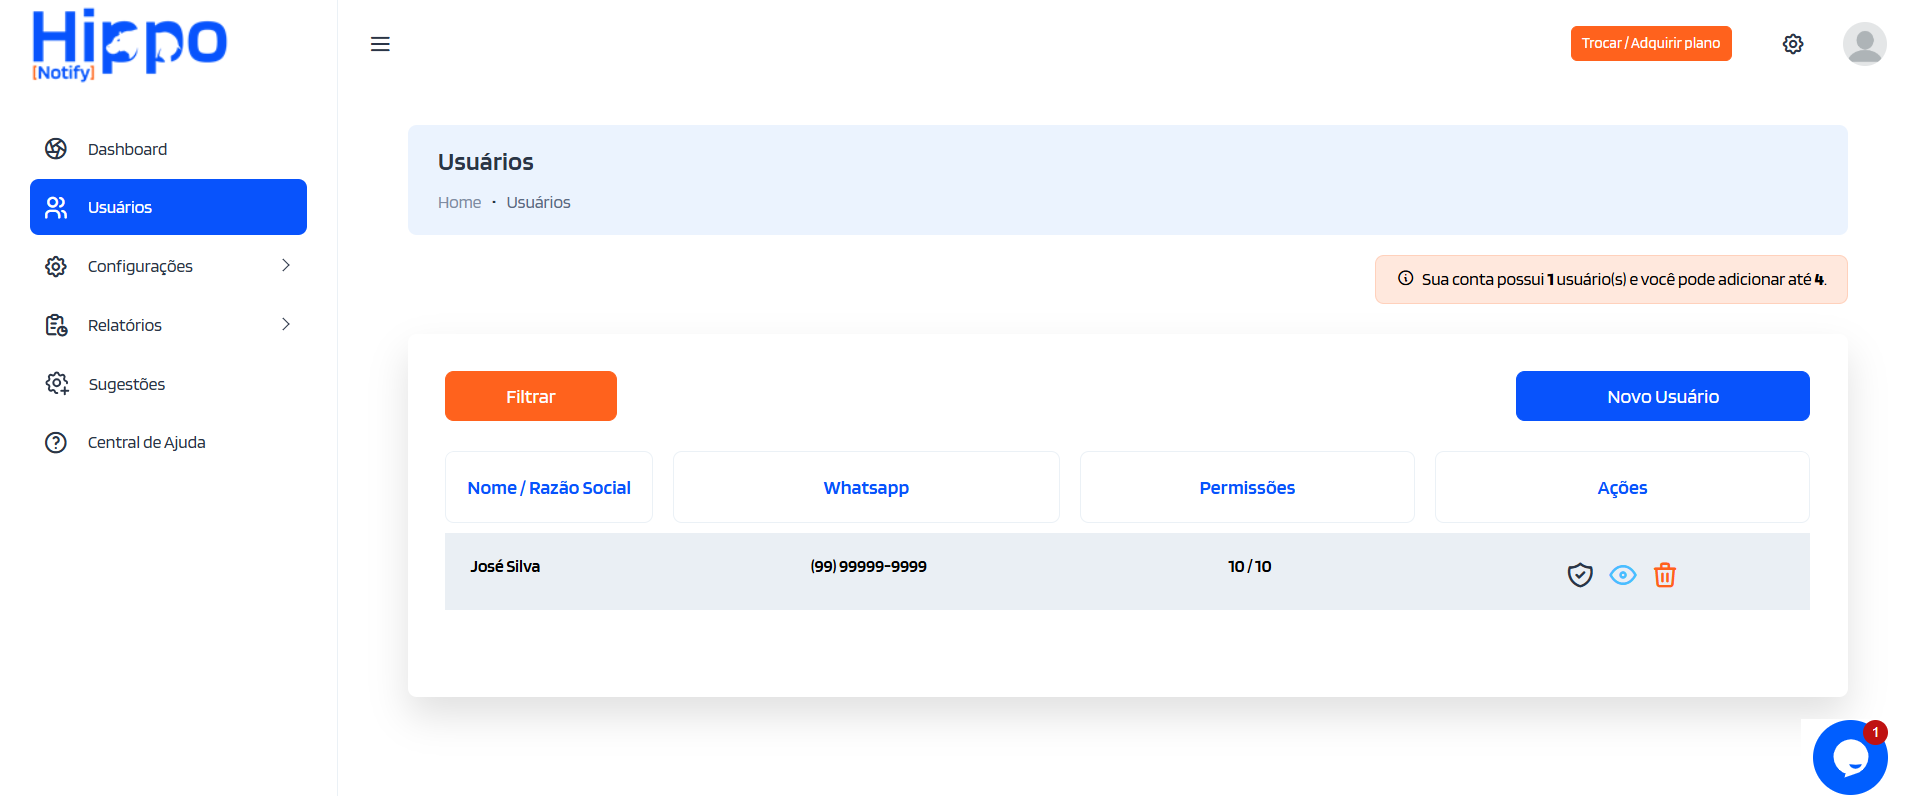
Task: Toggle the sidebar with hamburger menu icon
Action: click(380, 44)
